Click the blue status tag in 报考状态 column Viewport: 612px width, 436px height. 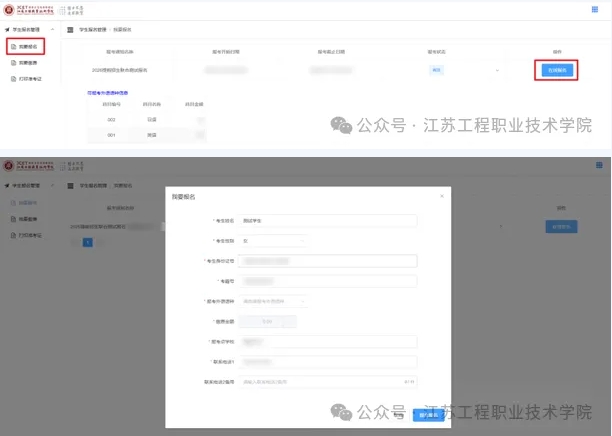tap(436, 70)
